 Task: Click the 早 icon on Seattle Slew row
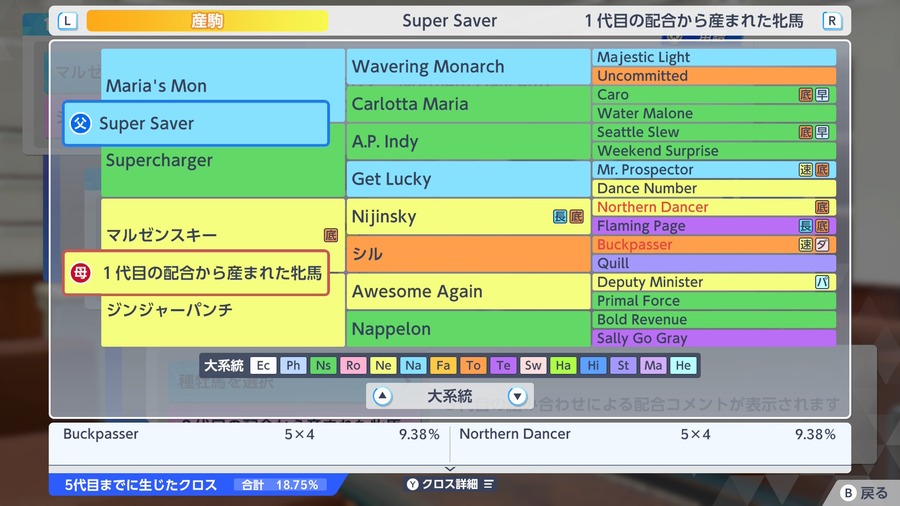pos(822,132)
